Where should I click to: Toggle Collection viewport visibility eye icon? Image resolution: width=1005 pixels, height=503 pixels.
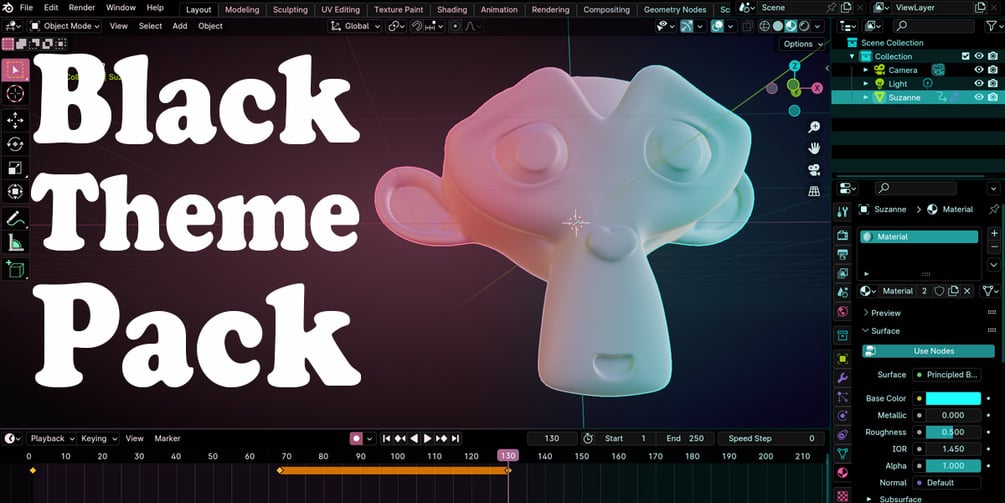click(979, 56)
